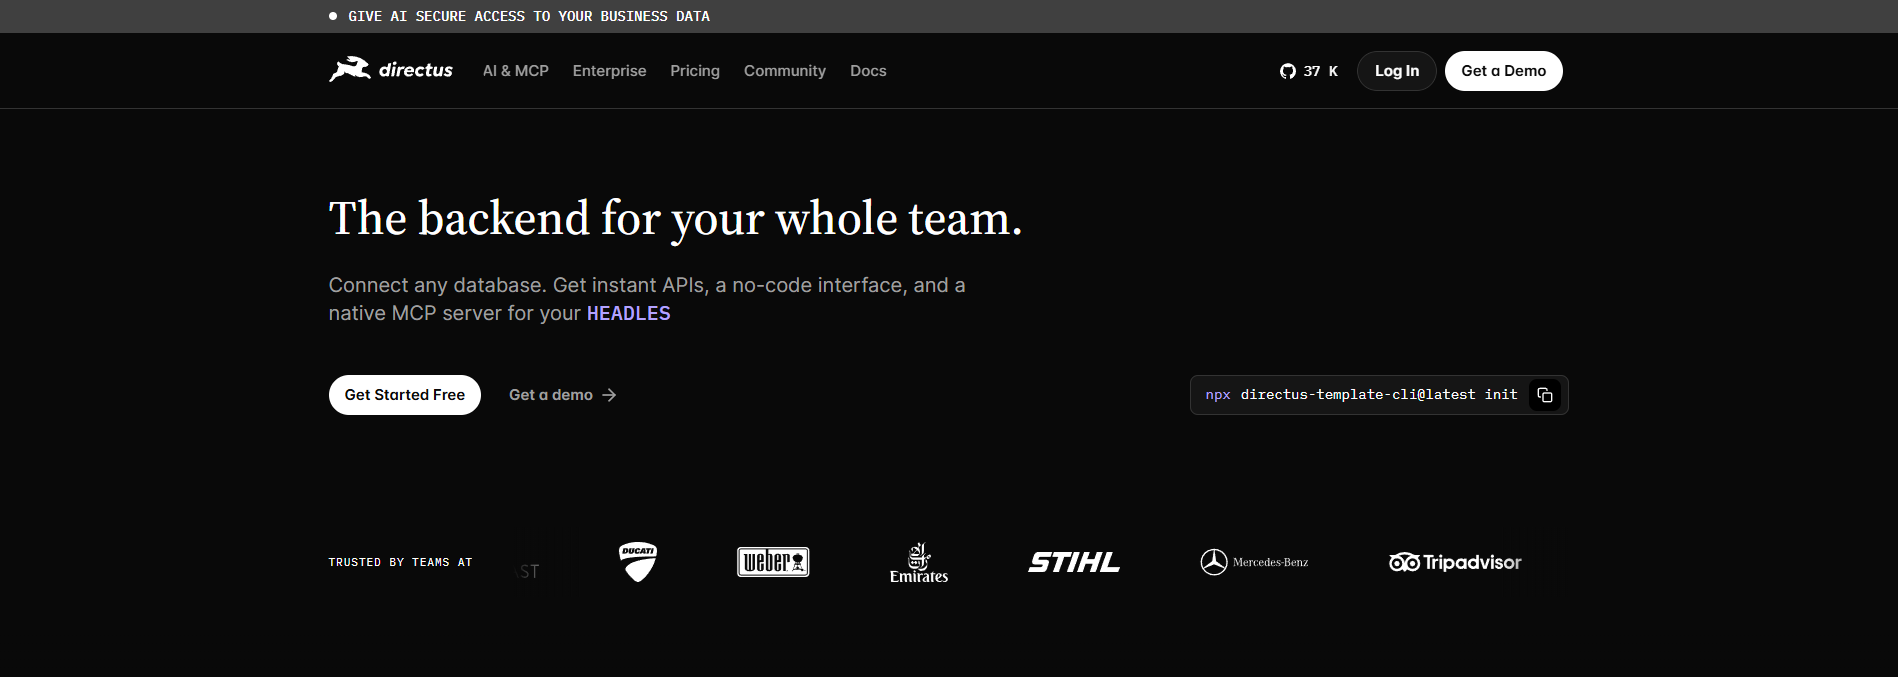This screenshot has height=677, width=1898.
Task: Open the Enterprise menu
Action: coord(609,71)
